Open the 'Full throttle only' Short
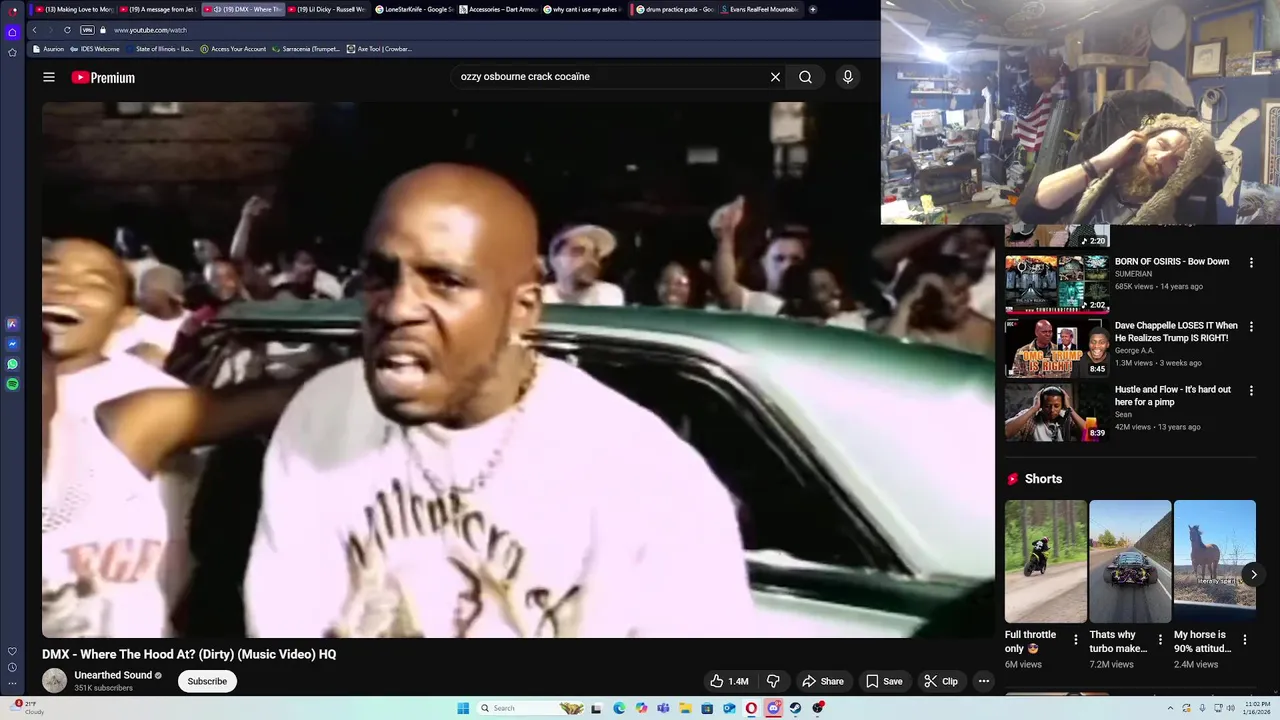The width and height of the screenshot is (1280, 720). [1046, 561]
